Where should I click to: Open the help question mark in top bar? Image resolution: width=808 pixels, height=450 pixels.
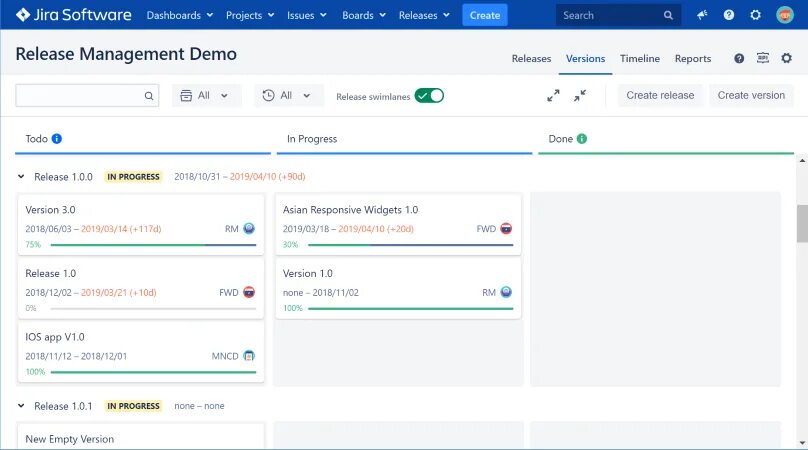[729, 15]
